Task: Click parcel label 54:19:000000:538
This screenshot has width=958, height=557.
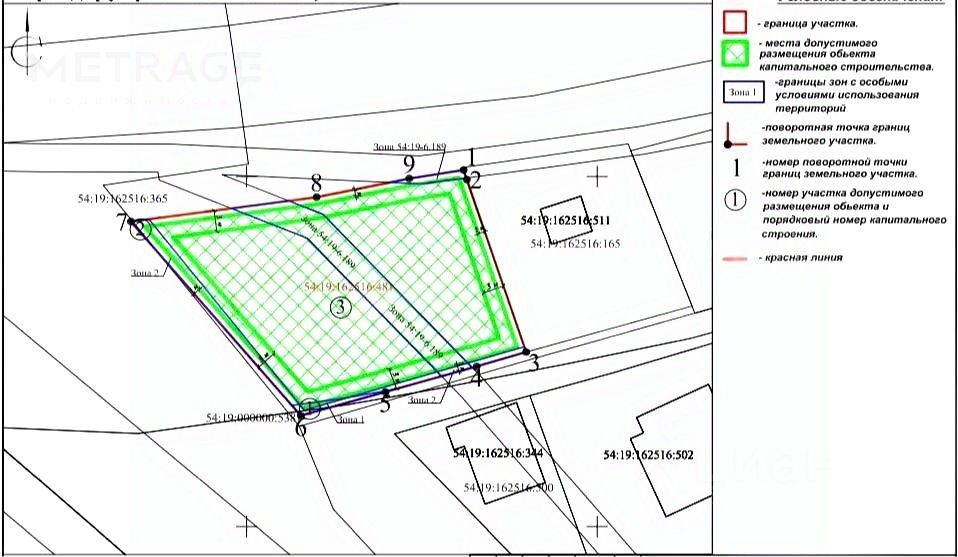Action: (250, 418)
